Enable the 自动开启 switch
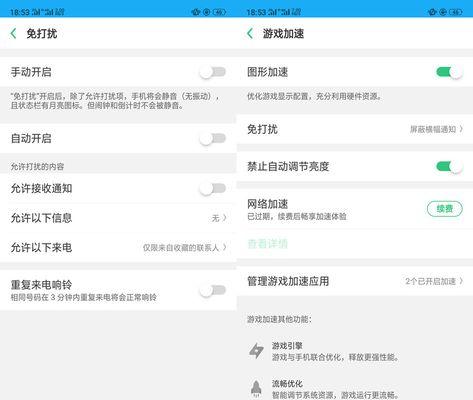Screen dimensions: 473x400 [x=213, y=138]
